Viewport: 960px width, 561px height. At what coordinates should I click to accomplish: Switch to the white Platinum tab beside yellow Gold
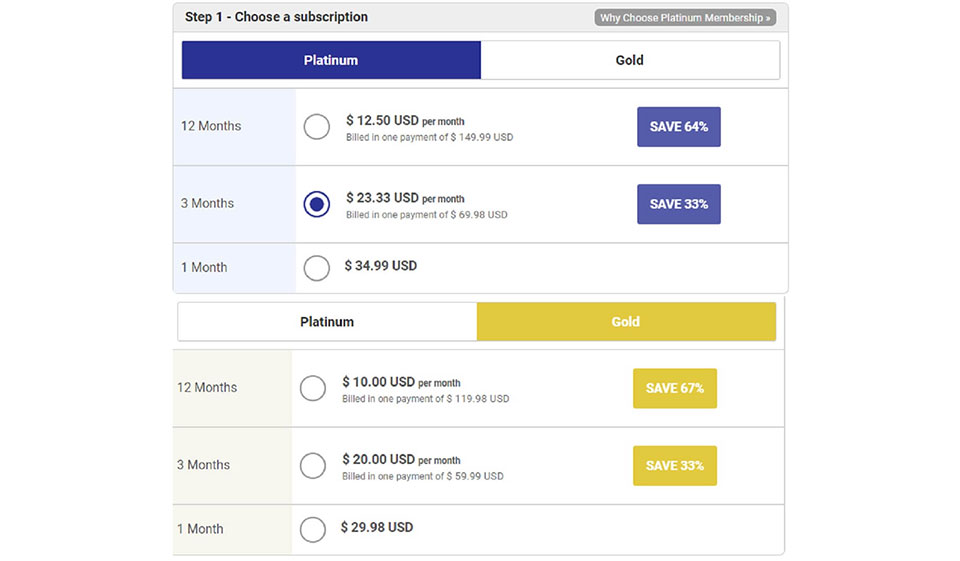(x=327, y=322)
